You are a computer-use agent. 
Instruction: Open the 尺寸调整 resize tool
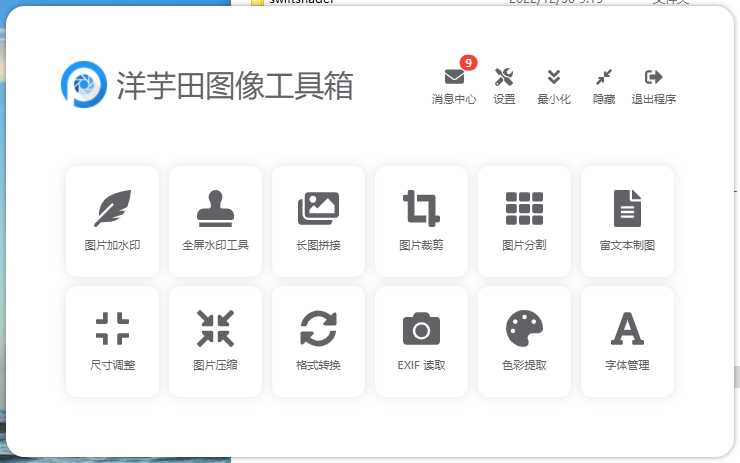[x=112, y=341]
